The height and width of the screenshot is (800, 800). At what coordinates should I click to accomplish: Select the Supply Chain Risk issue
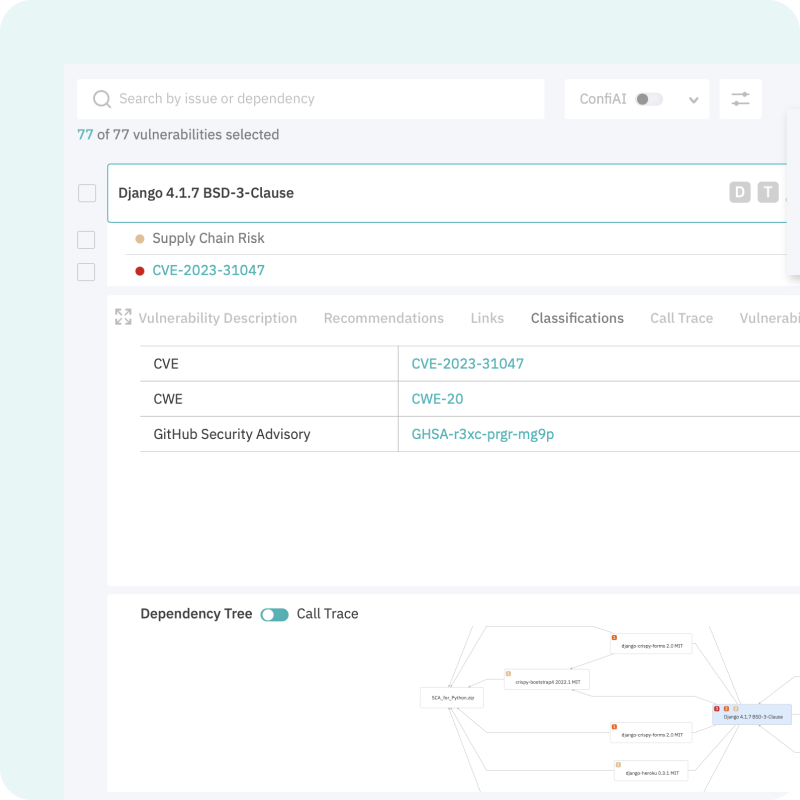click(208, 238)
